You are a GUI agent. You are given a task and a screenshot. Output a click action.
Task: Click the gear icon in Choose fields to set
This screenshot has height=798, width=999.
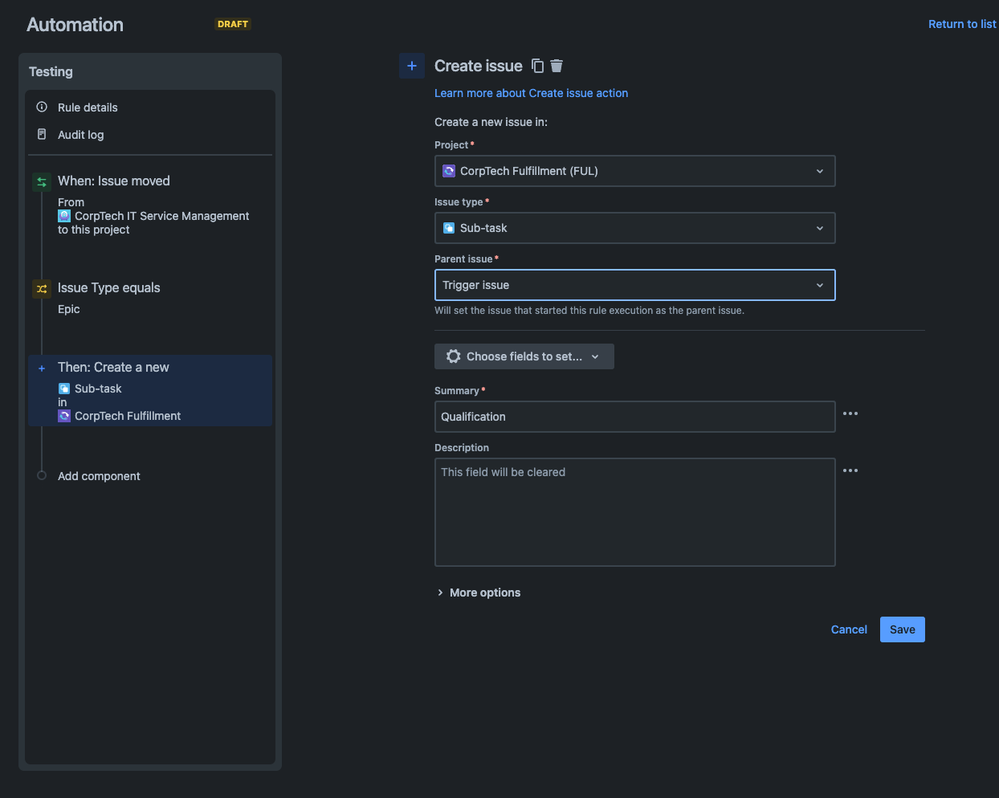[x=453, y=357]
